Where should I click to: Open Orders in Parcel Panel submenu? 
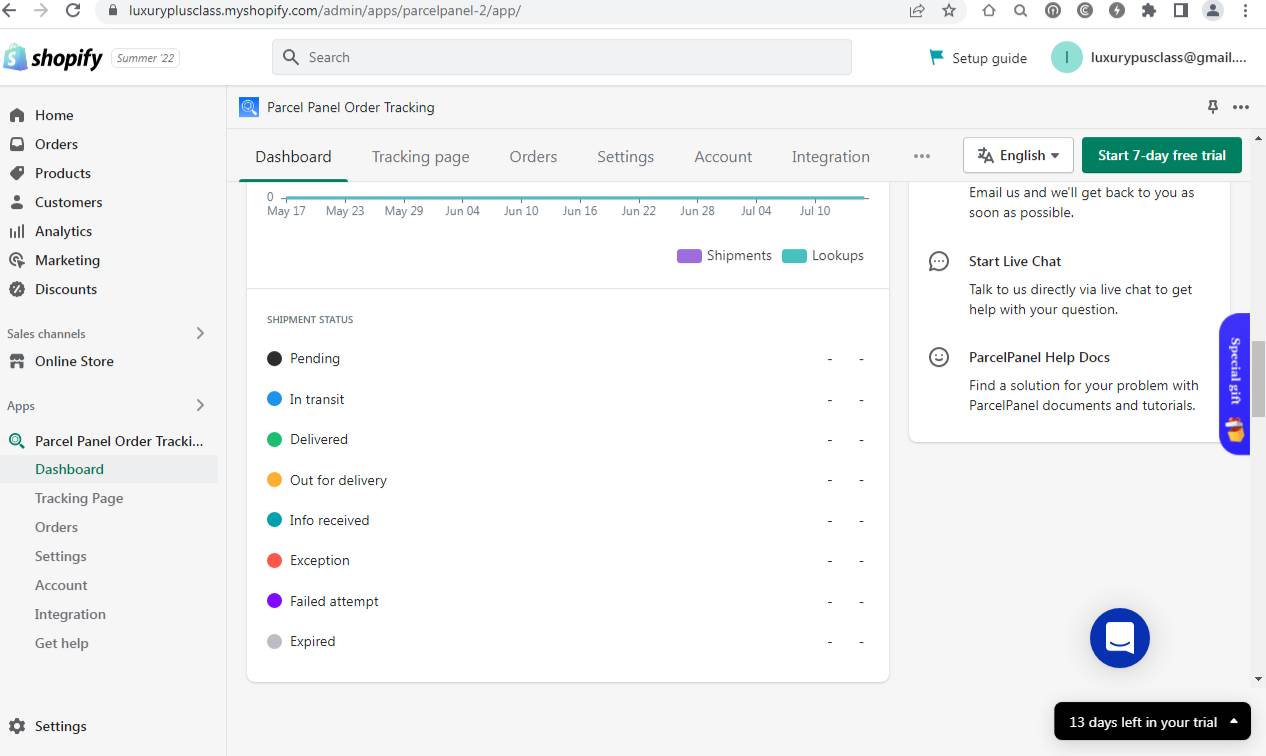pos(56,527)
